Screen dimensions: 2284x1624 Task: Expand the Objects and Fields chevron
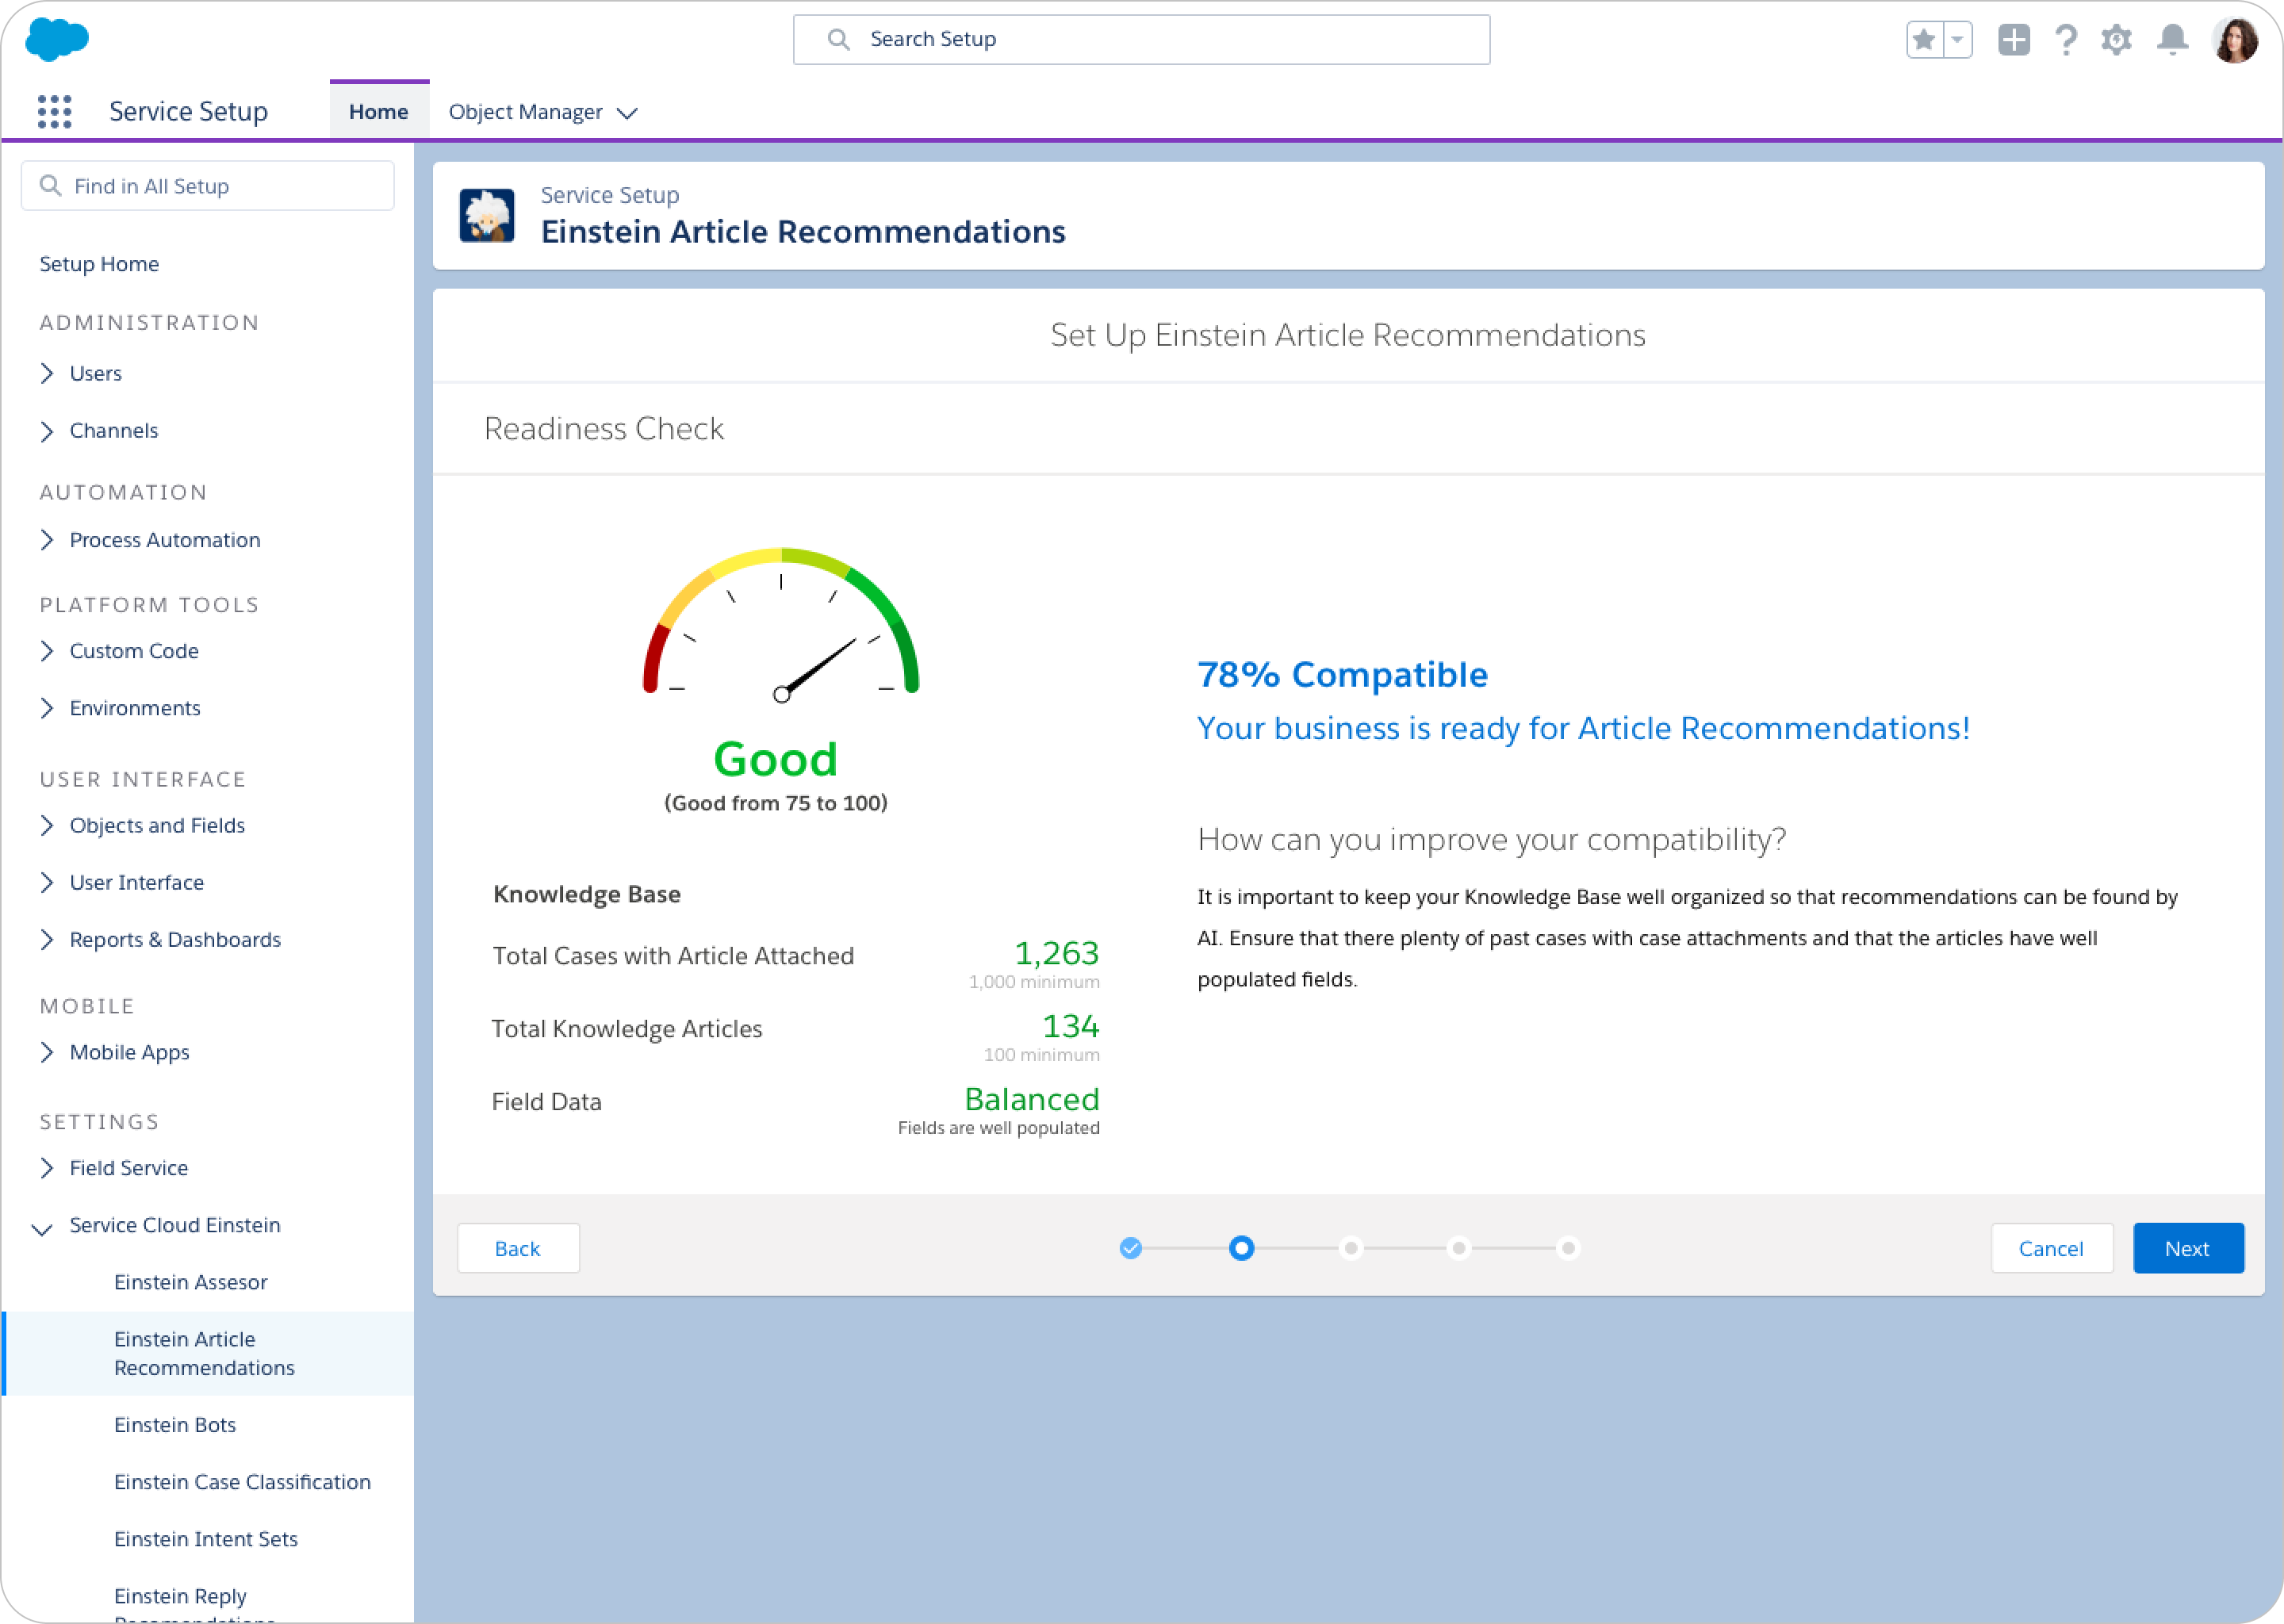pyautogui.click(x=46, y=825)
